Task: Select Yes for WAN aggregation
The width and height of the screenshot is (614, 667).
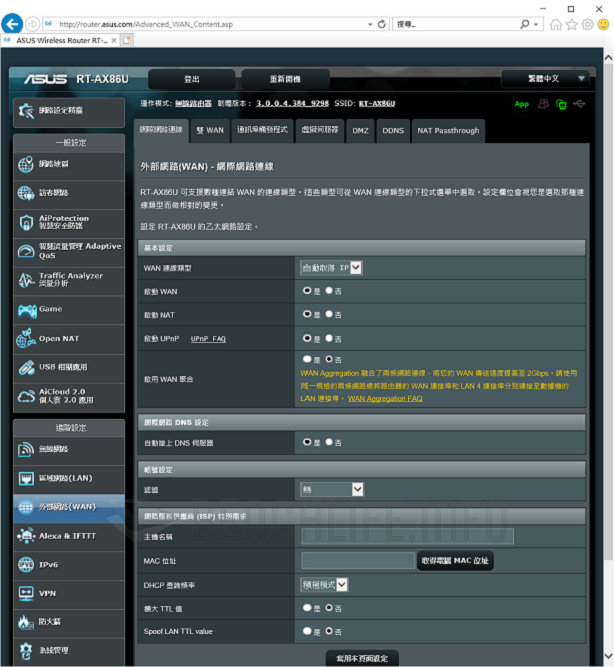Action: pos(307,359)
